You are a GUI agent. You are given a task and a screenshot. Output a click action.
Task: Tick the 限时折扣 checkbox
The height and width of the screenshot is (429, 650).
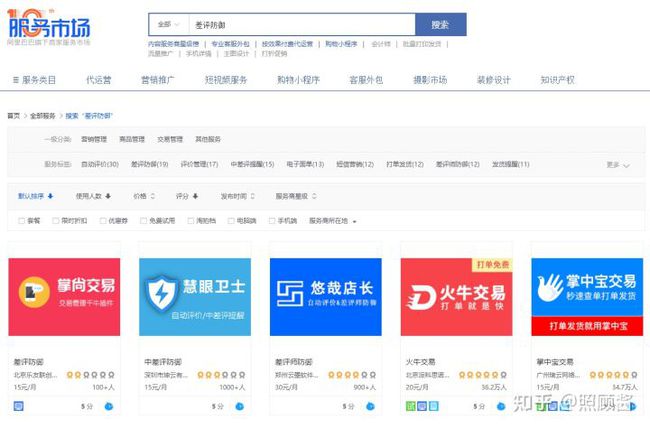tap(56, 221)
